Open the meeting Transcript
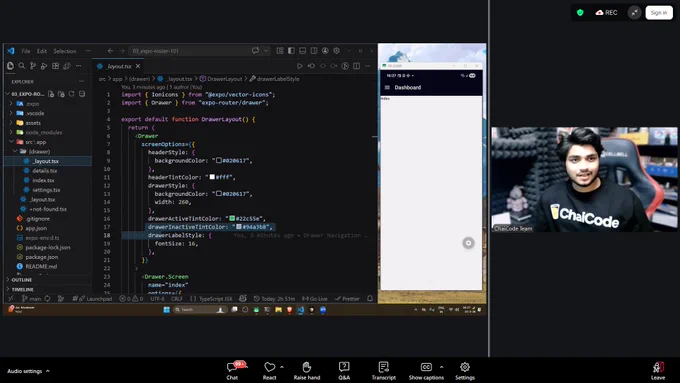Viewport: 680px width, 383px height. pos(383,371)
